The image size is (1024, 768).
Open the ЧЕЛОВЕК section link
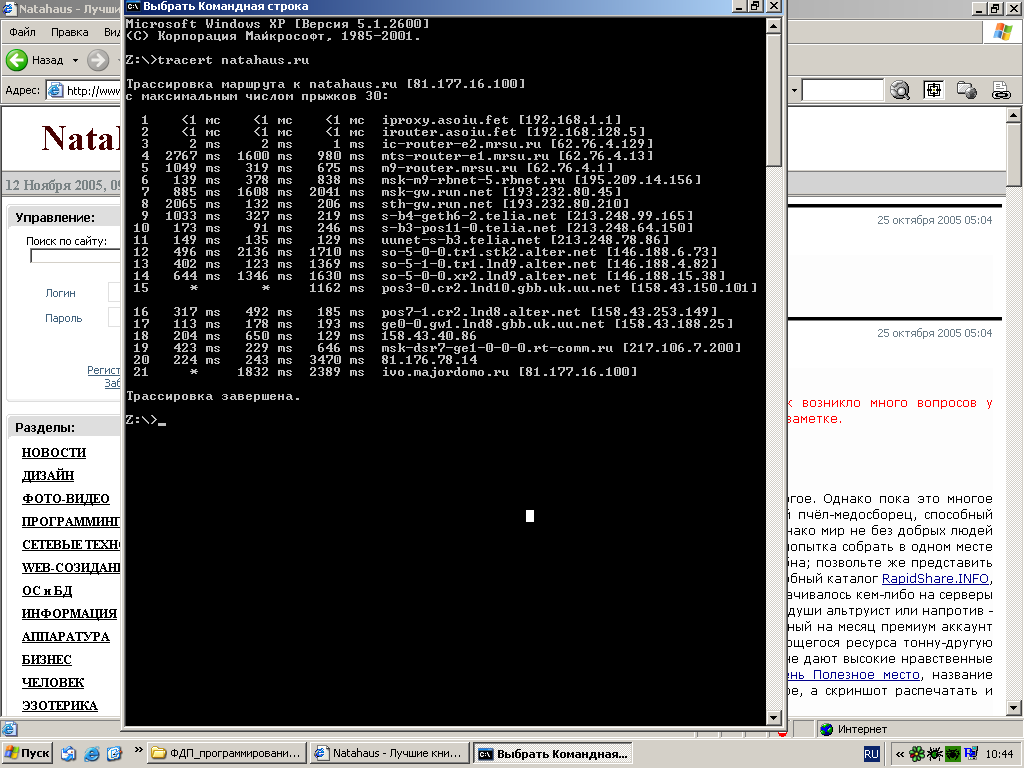pyautogui.click(x=53, y=682)
